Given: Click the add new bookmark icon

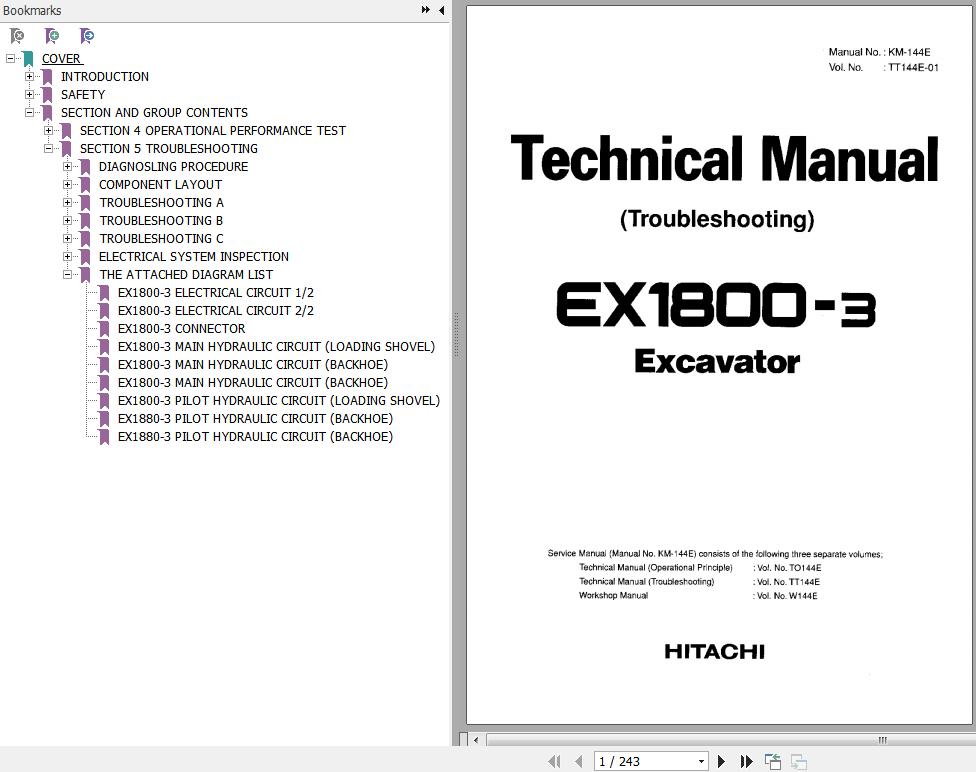Looking at the screenshot, I should tap(52, 35).
